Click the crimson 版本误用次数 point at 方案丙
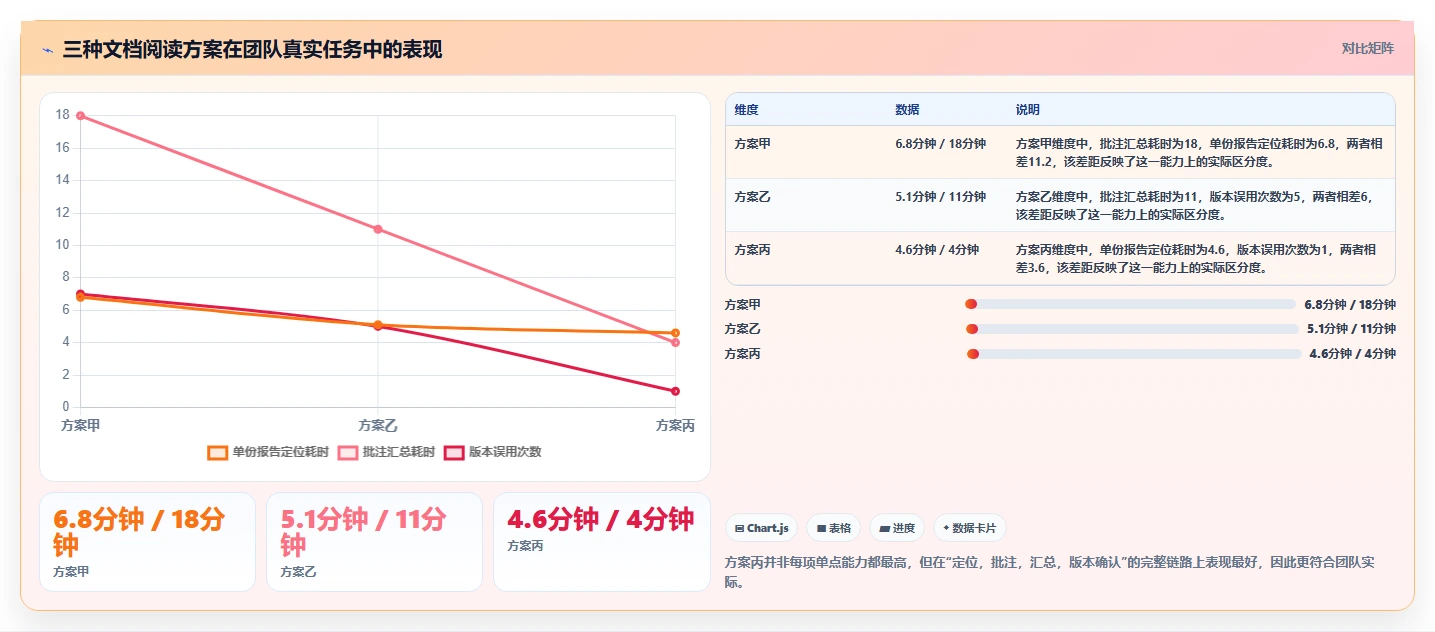The width and height of the screenshot is (1435, 632). tap(676, 391)
